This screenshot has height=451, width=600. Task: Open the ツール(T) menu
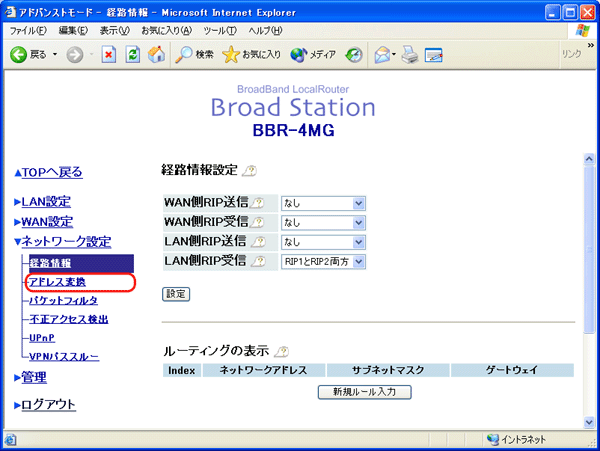pyautogui.click(x=220, y=31)
